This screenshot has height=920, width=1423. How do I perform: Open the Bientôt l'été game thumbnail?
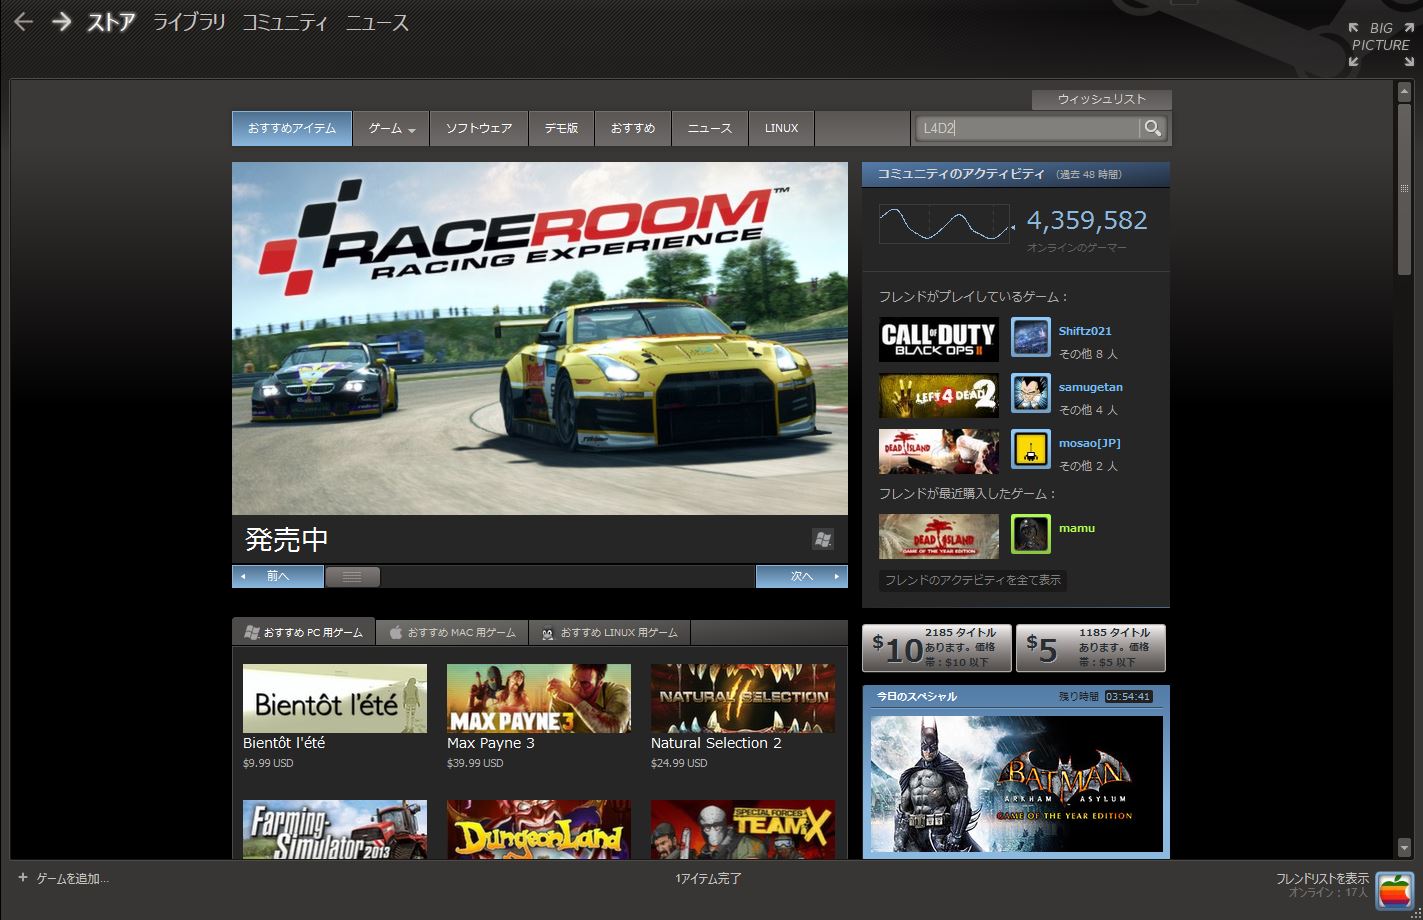click(x=335, y=698)
